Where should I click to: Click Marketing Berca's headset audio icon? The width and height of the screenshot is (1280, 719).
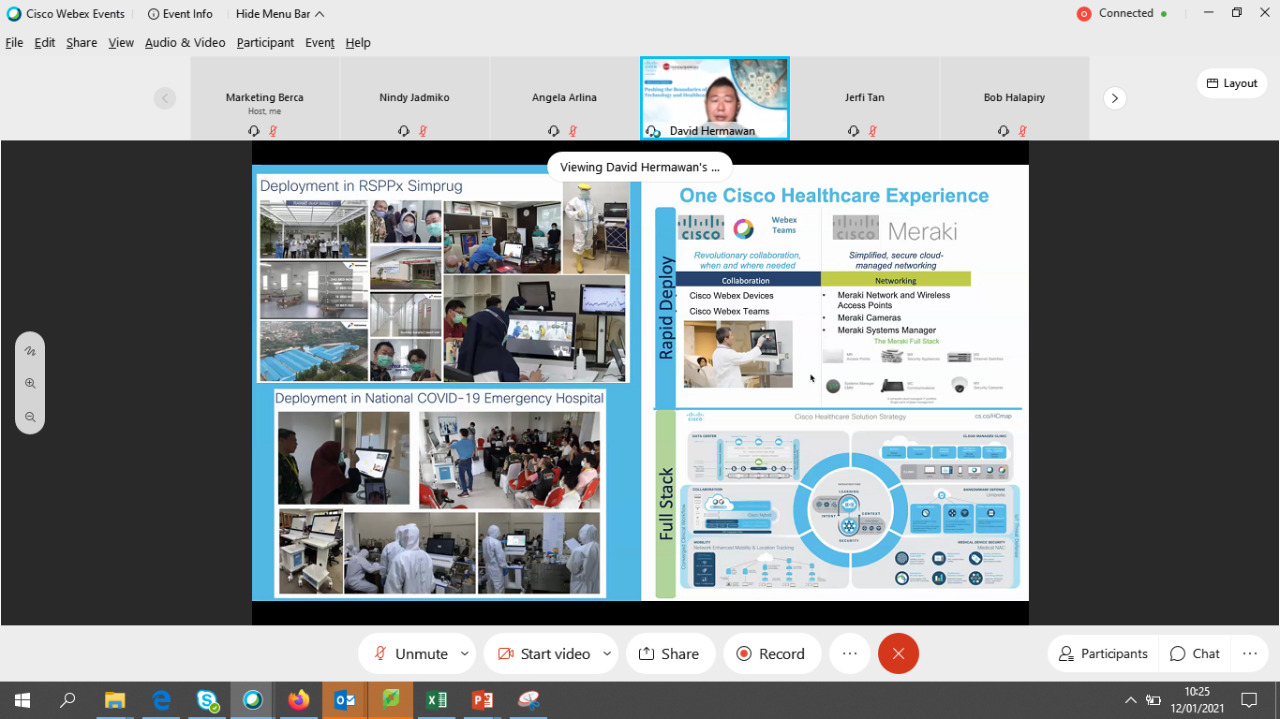pos(254,131)
